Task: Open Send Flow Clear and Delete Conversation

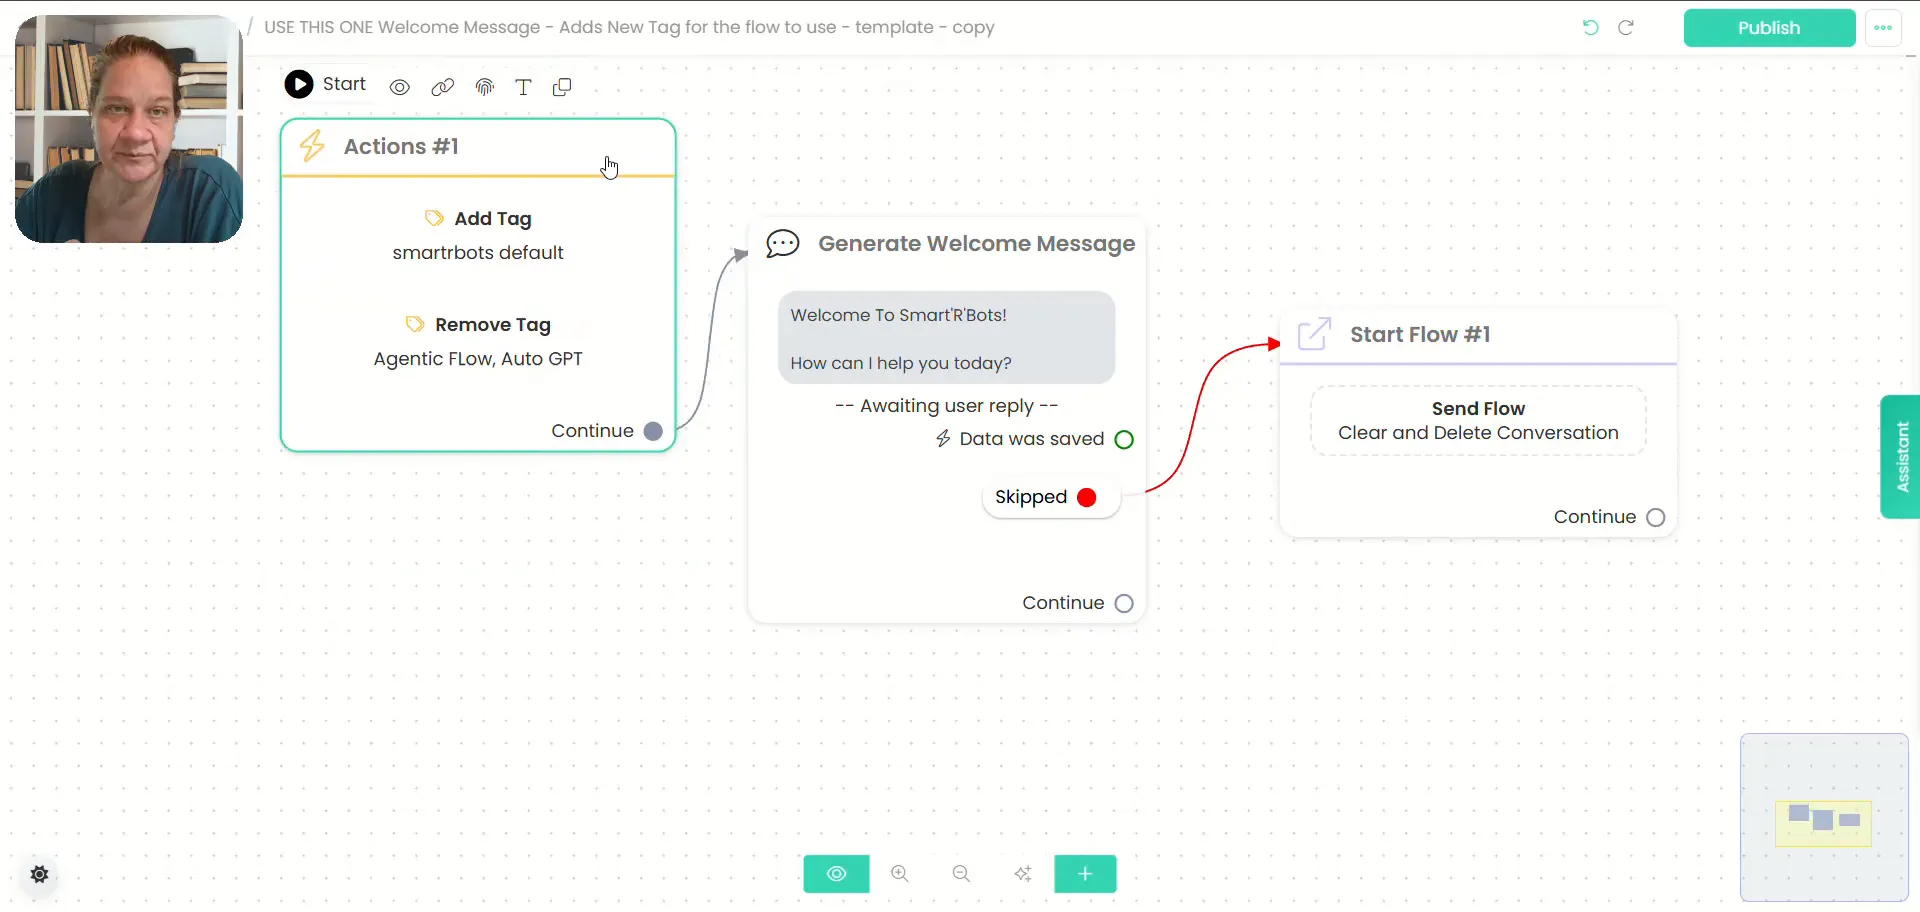Action: [x=1478, y=421]
